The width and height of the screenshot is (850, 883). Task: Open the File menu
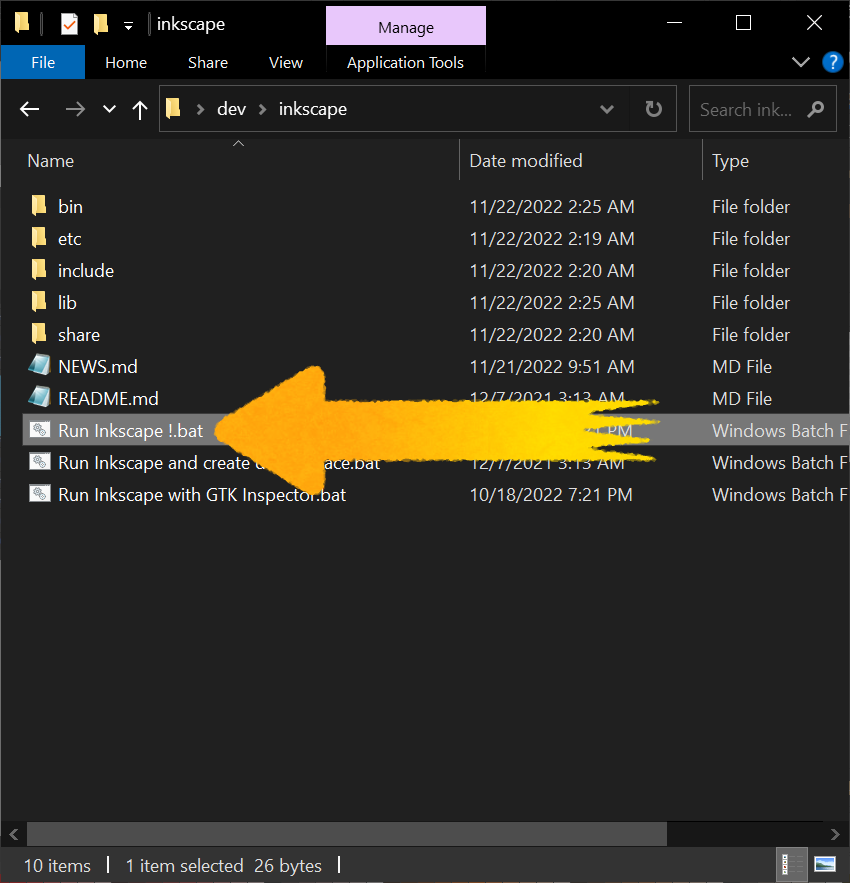43,62
